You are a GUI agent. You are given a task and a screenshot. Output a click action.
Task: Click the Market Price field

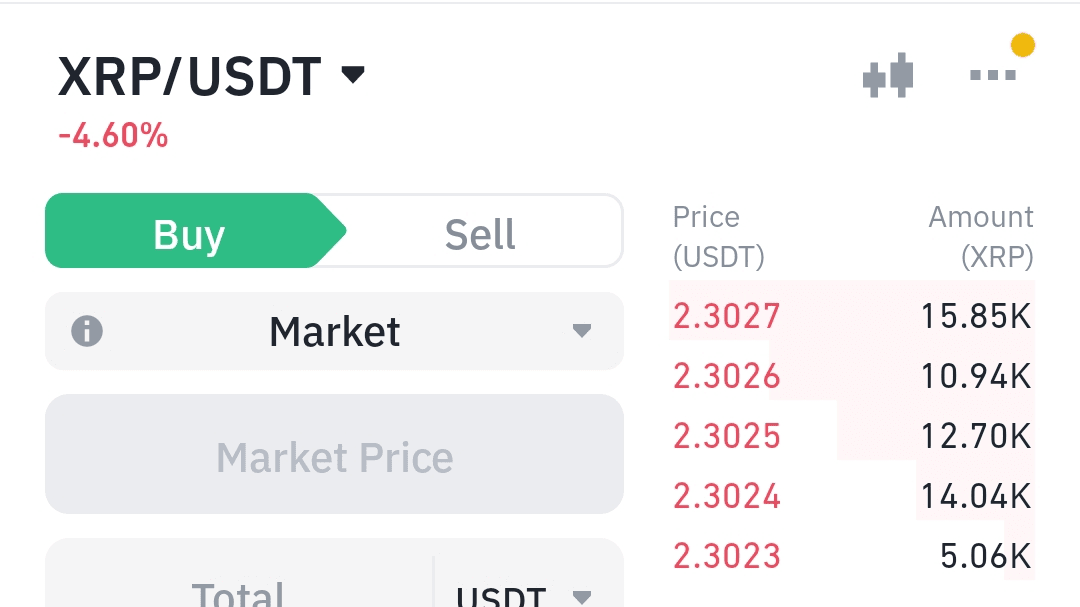tap(334, 457)
